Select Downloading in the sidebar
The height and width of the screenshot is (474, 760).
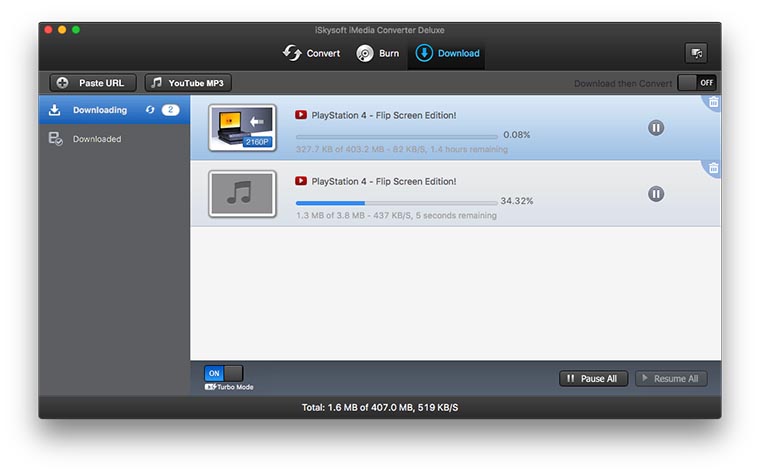click(114, 110)
